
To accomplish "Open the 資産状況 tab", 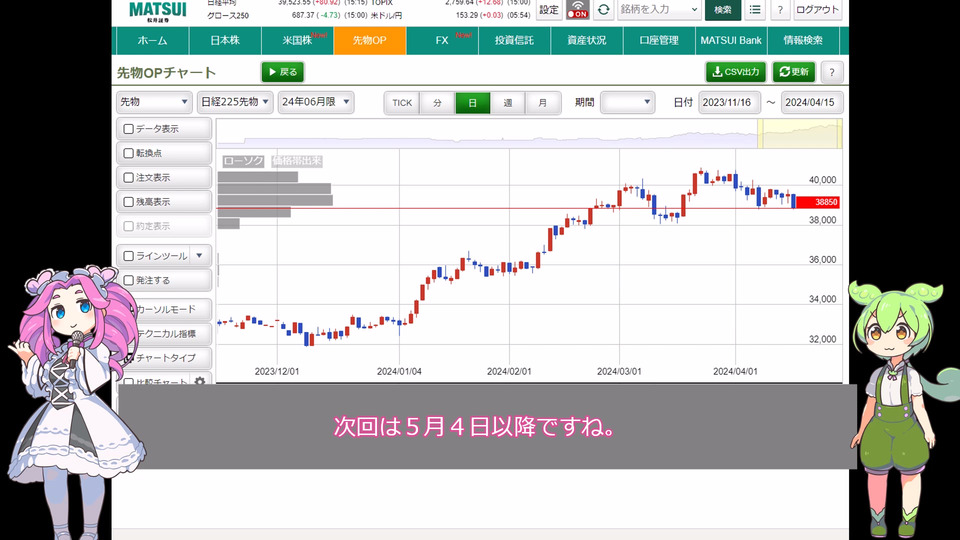I will point(587,40).
